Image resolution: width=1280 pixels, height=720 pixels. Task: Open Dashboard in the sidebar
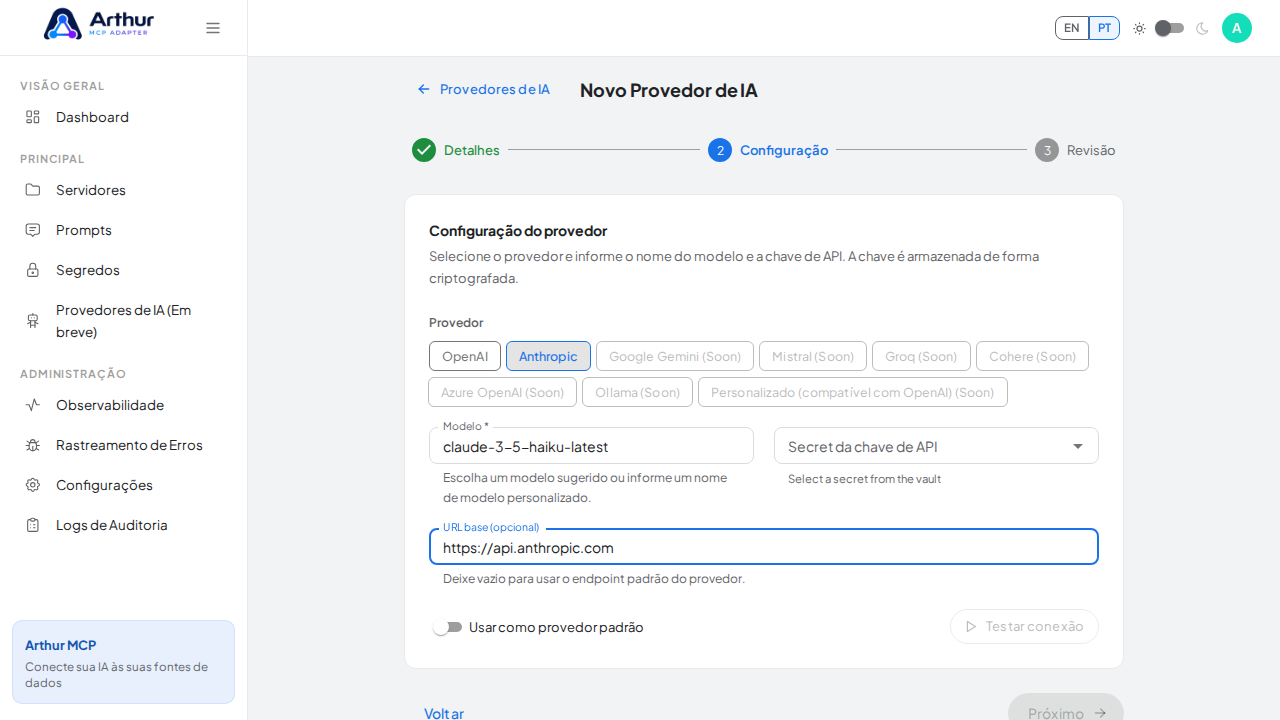(x=124, y=117)
